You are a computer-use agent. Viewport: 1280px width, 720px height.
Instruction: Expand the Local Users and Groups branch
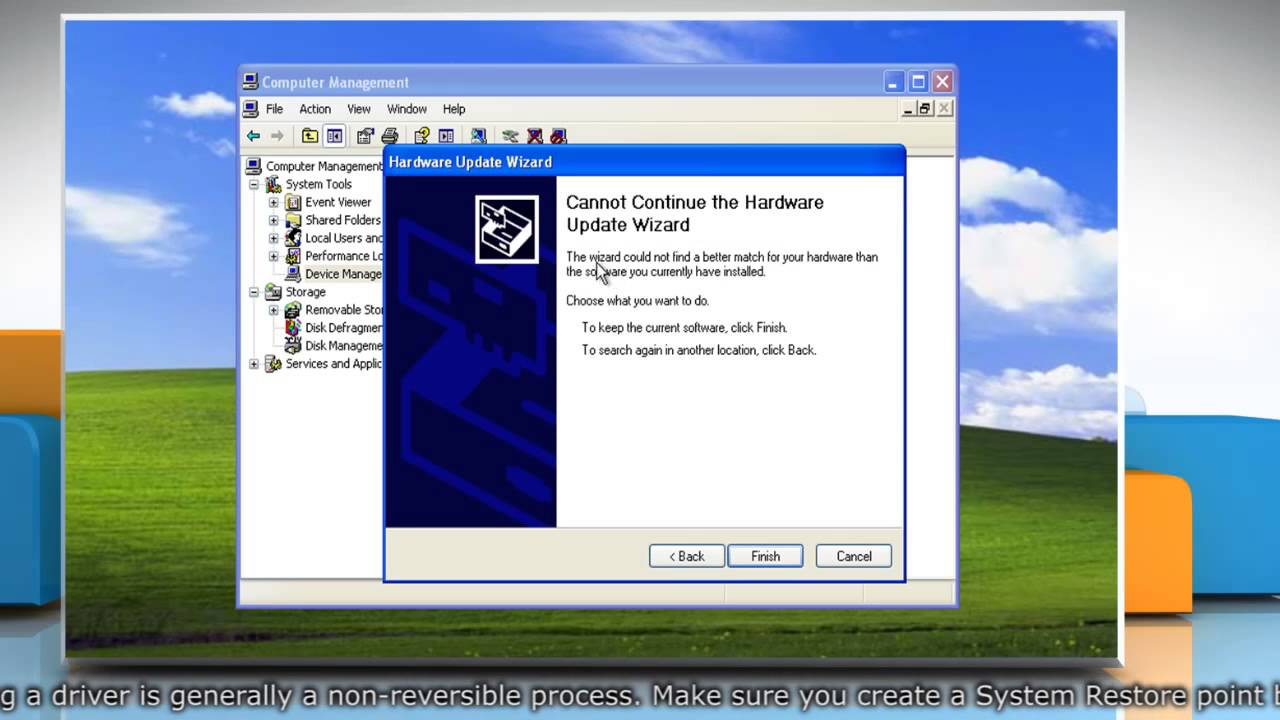pyautogui.click(x=274, y=238)
